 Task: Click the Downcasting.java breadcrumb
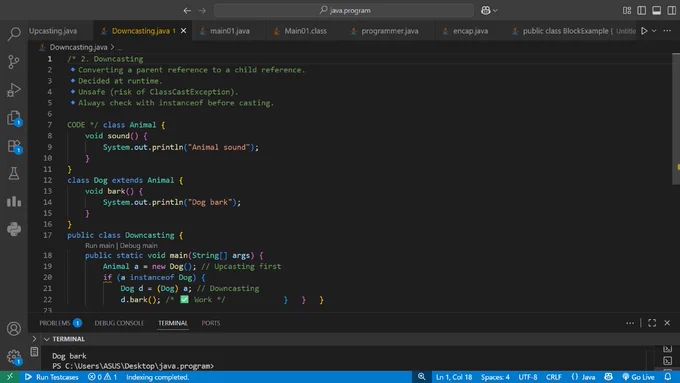click(78, 47)
